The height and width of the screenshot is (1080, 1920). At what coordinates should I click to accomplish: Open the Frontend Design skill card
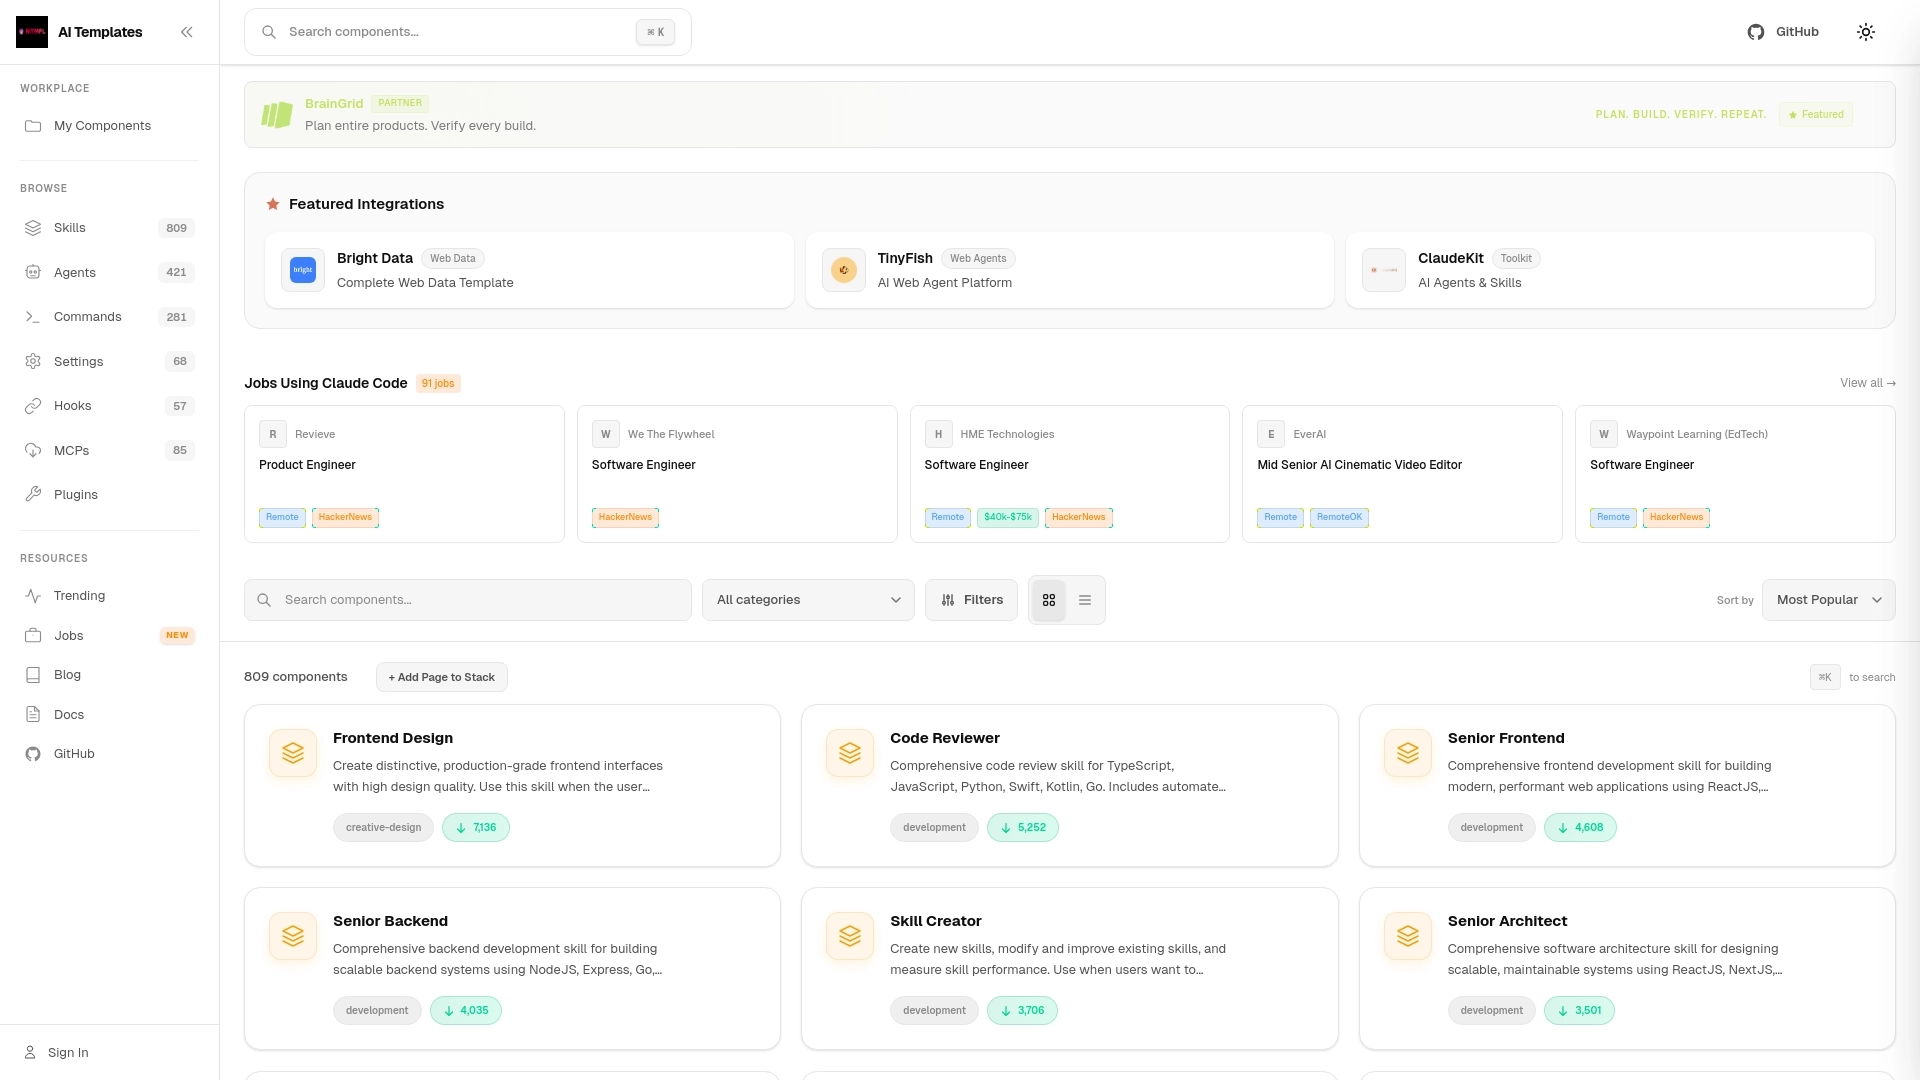(512, 786)
